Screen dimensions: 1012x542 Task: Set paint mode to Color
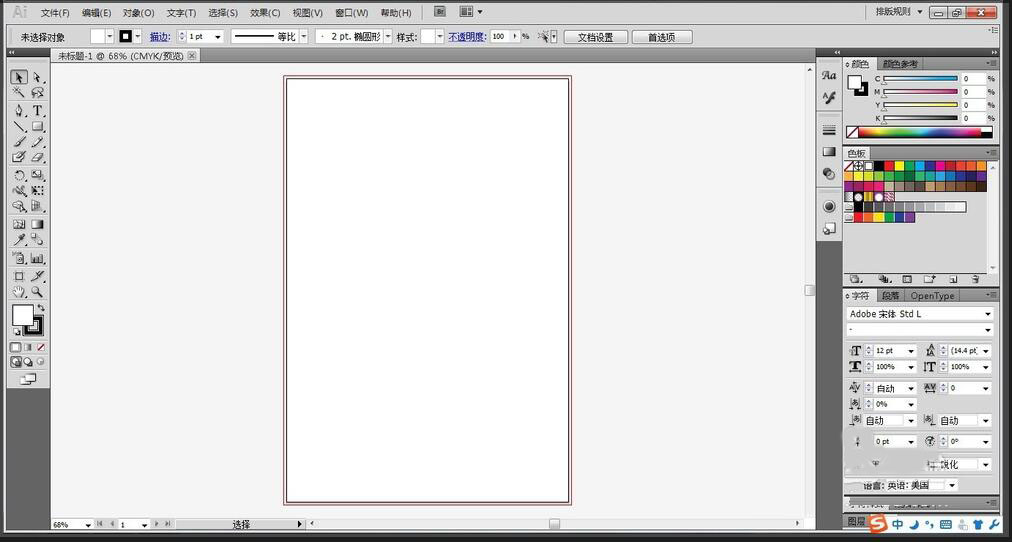[15, 347]
